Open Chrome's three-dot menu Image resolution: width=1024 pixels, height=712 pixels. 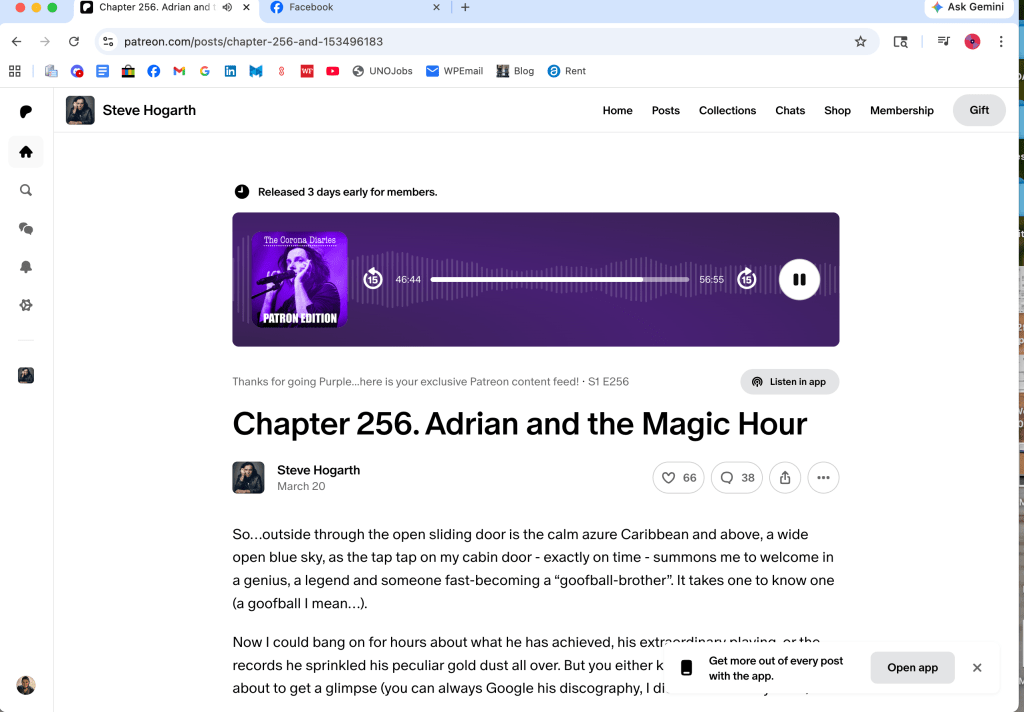(x=1001, y=42)
